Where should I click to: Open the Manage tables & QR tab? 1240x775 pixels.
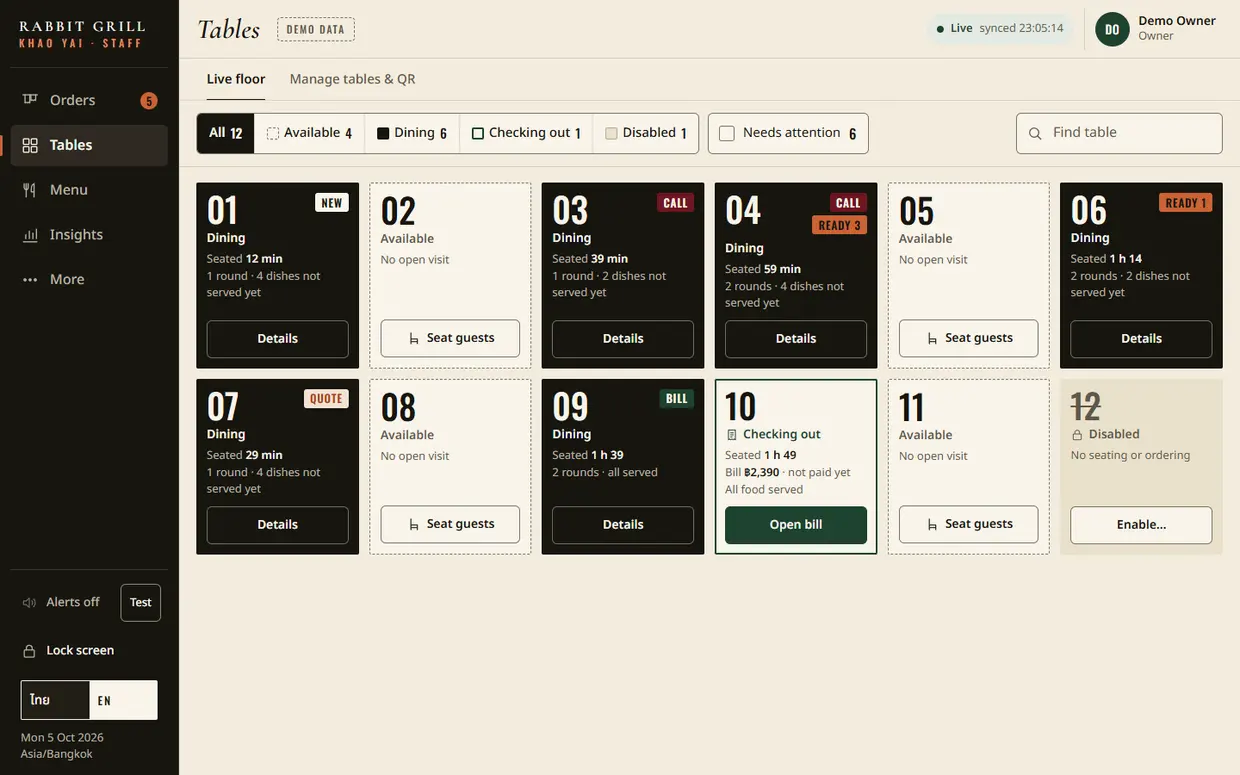[352, 79]
